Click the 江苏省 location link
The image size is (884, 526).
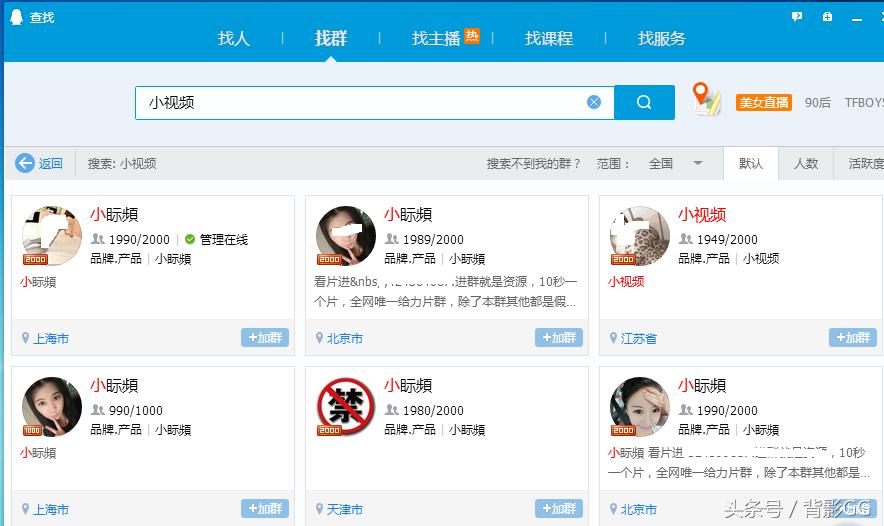click(x=638, y=338)
